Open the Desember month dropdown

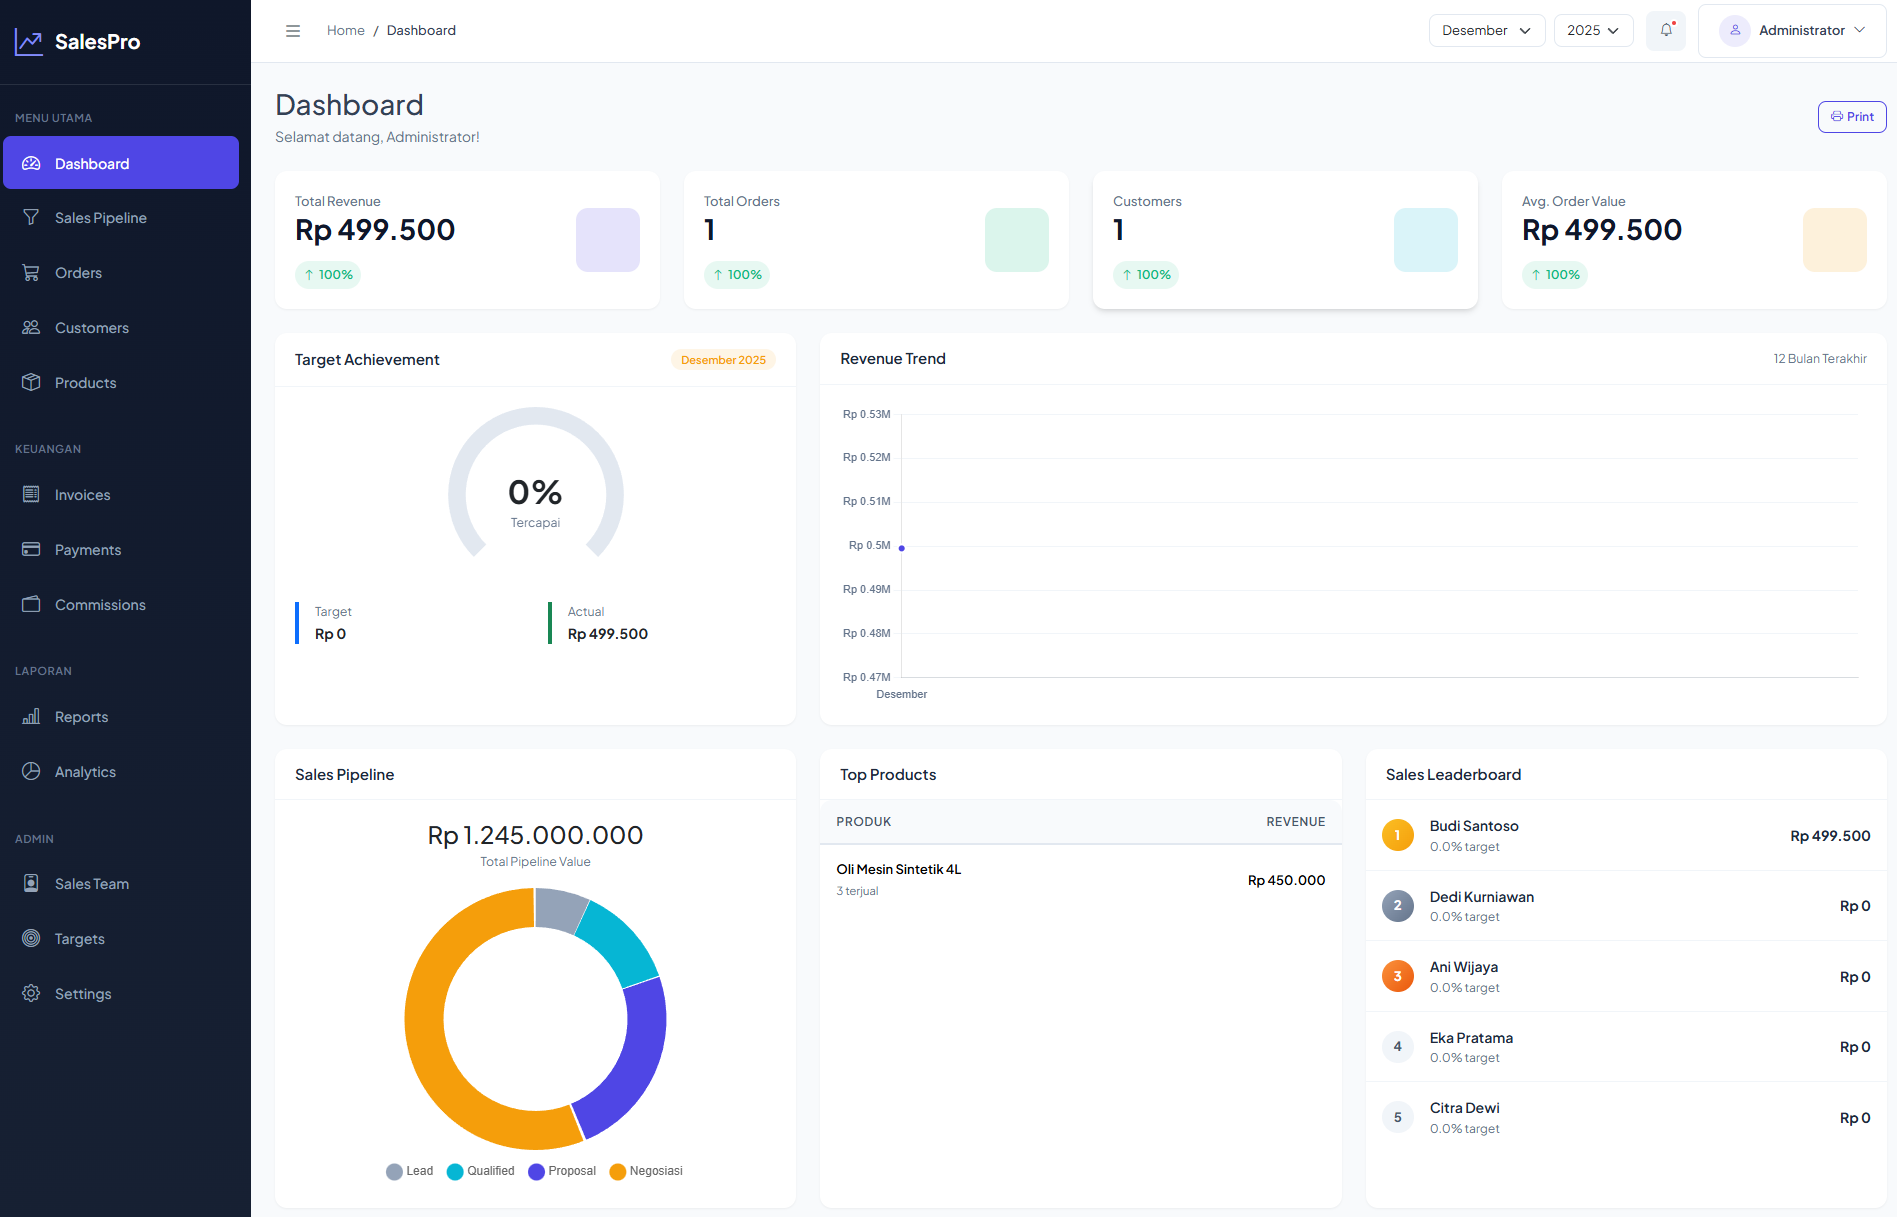click(x=1486, y=30)
